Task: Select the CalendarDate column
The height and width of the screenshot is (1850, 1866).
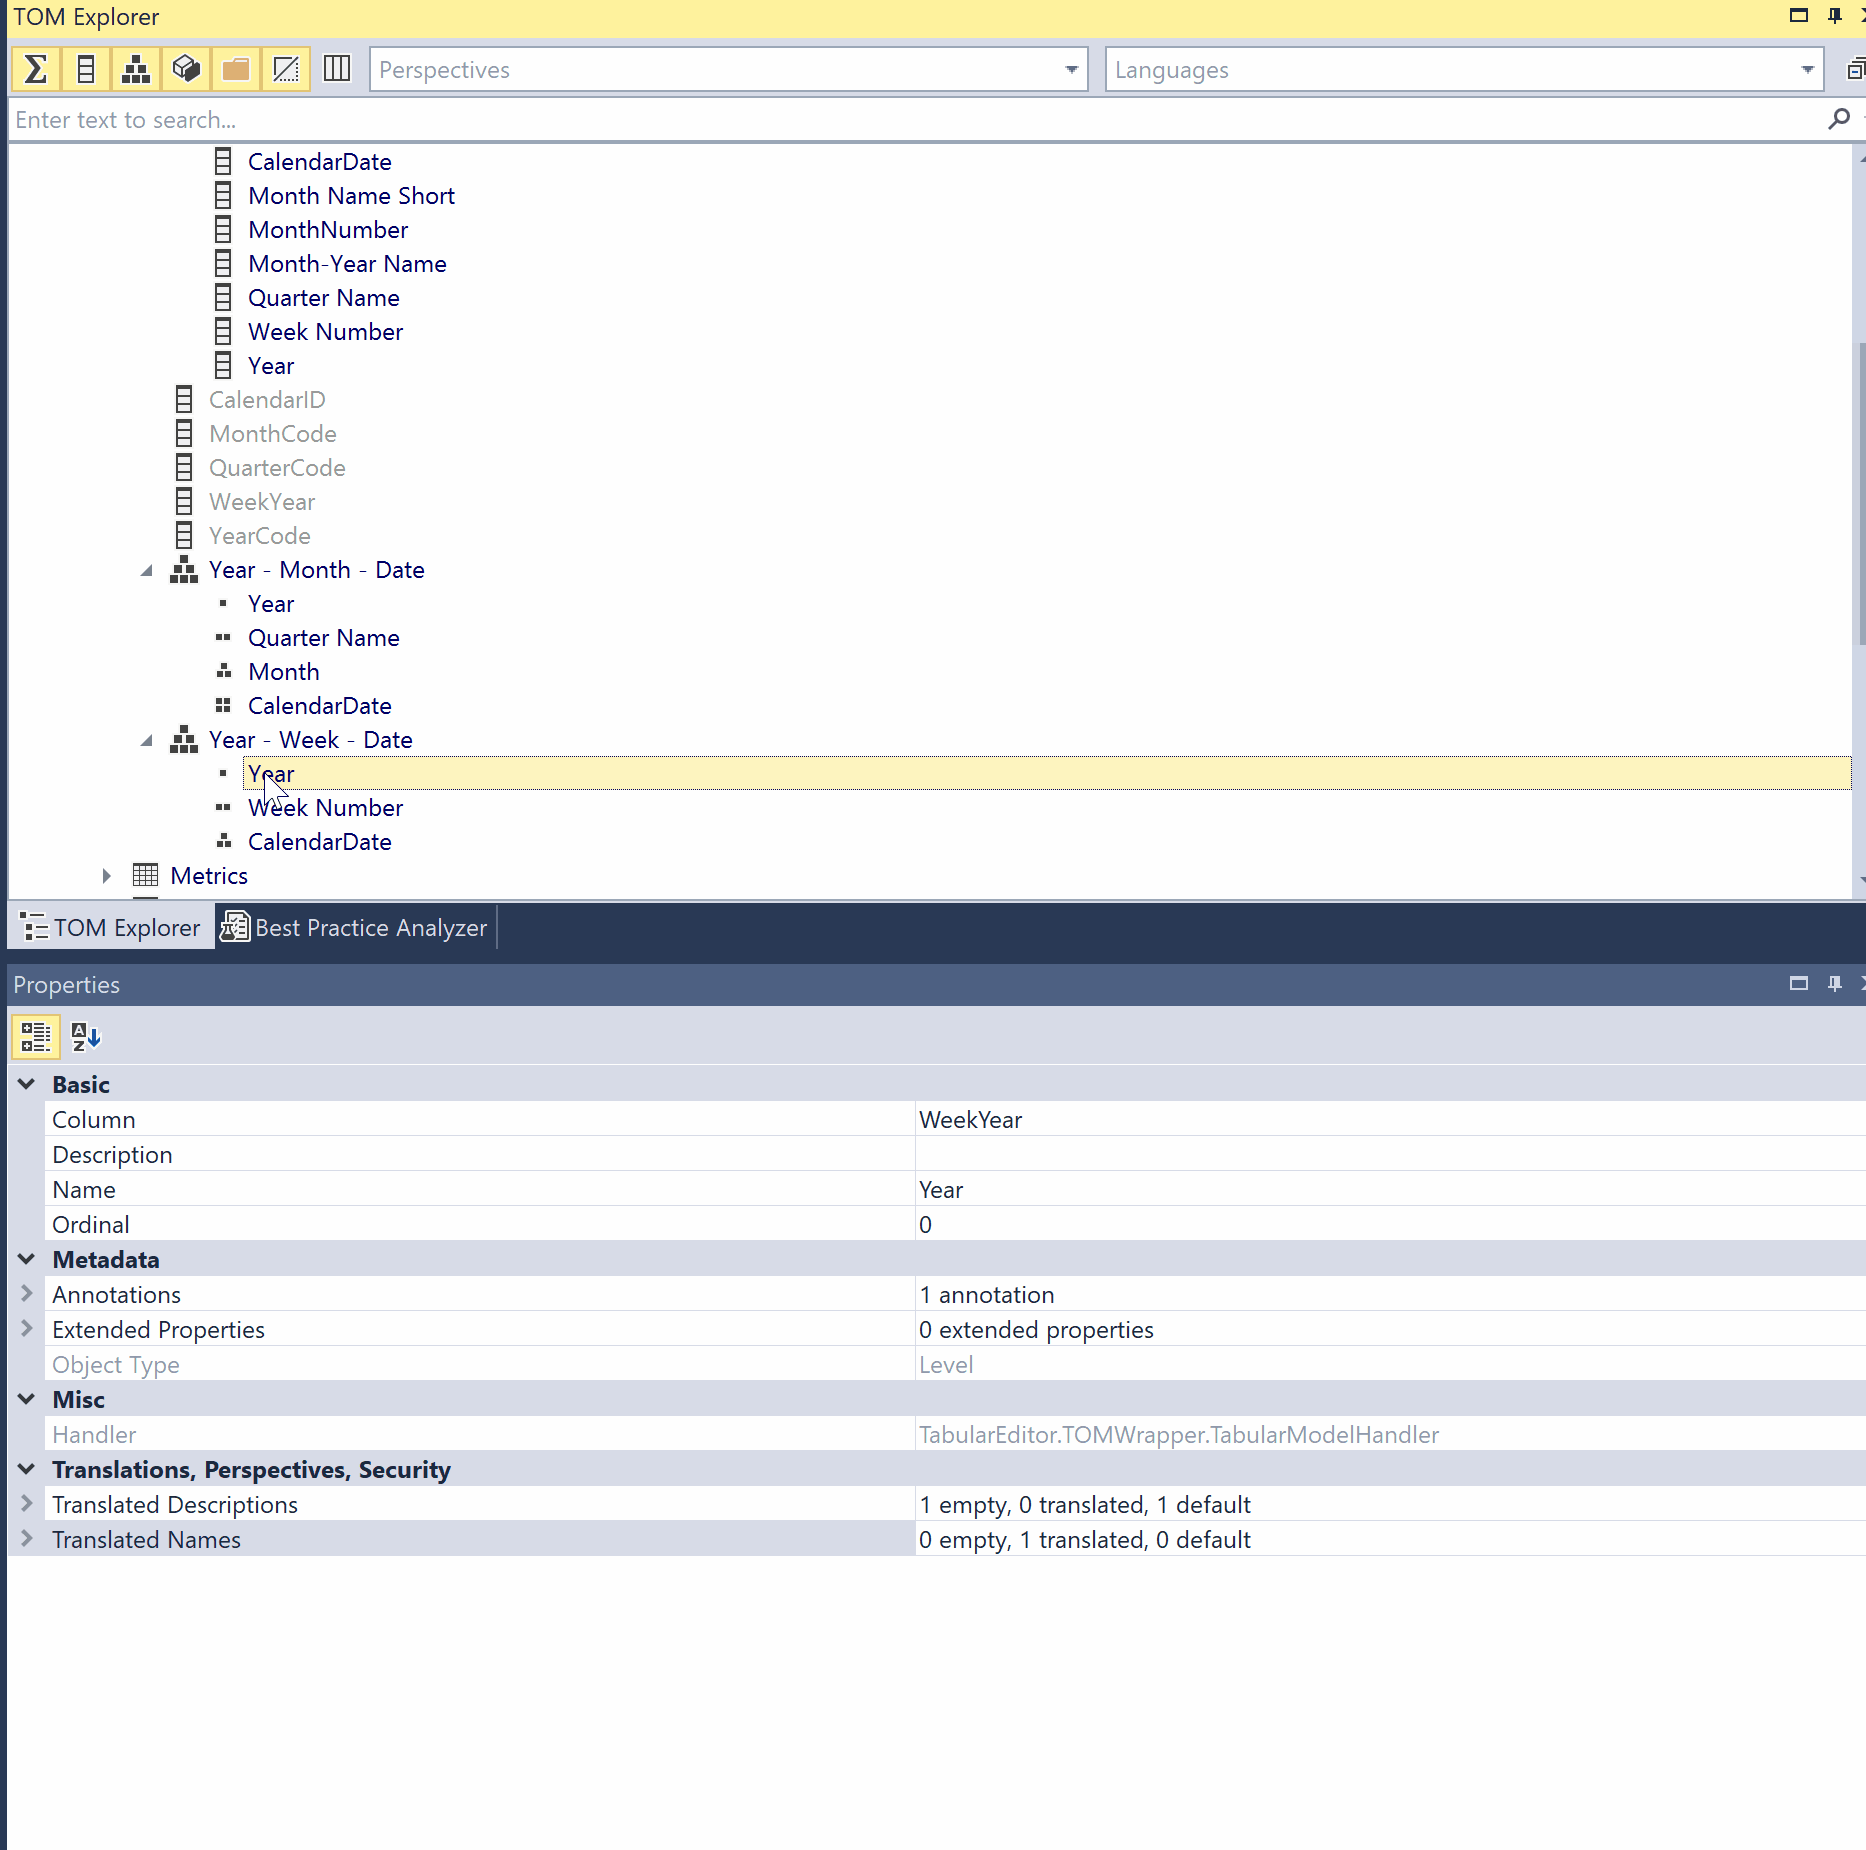Action: click(x=319, y=162)
